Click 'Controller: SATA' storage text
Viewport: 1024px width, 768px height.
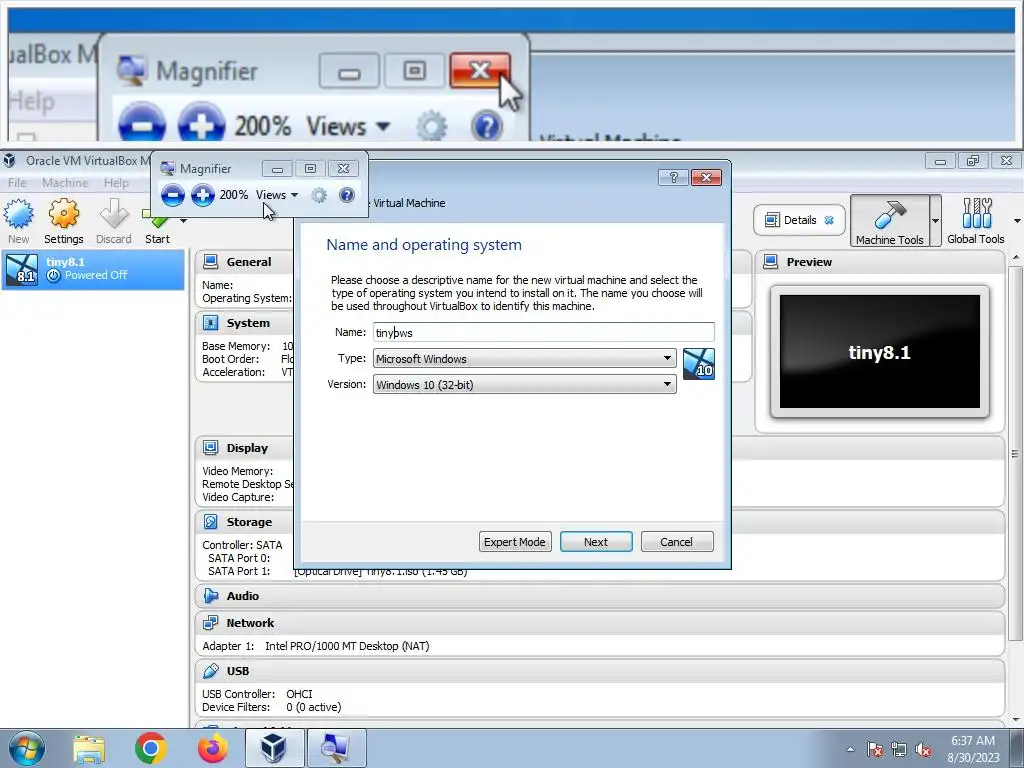pos(242,545)
